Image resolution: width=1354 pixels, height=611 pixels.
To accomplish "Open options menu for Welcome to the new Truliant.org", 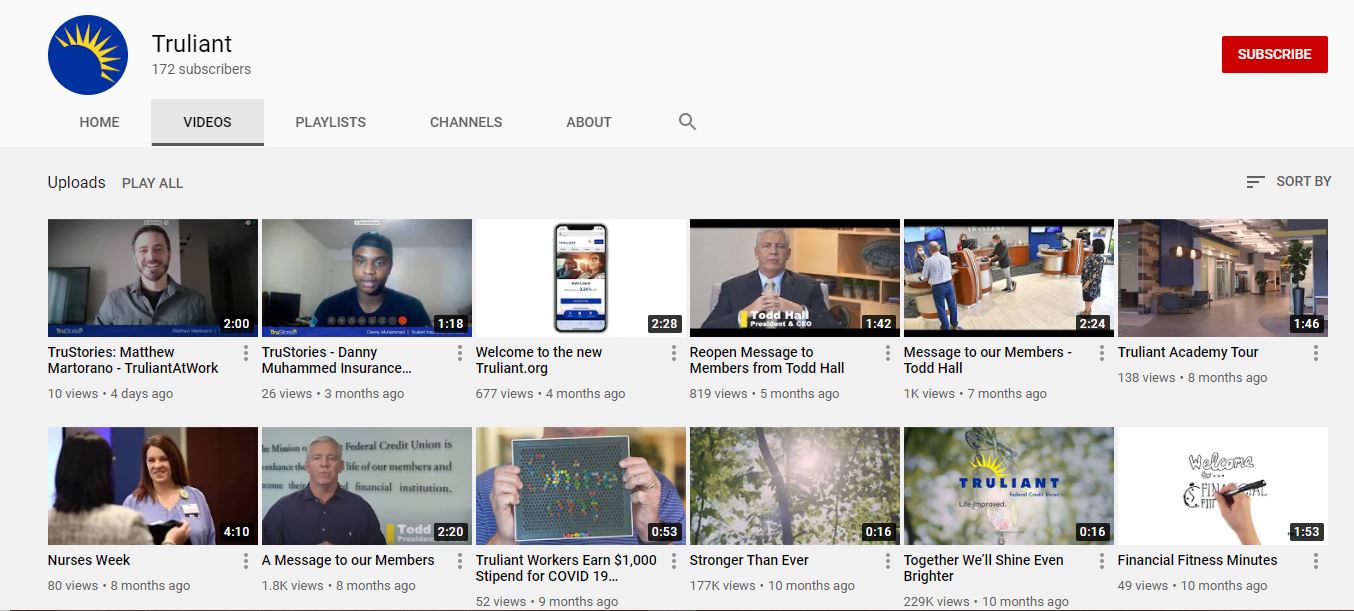I will pyautogui.click(x=674, y=353).
